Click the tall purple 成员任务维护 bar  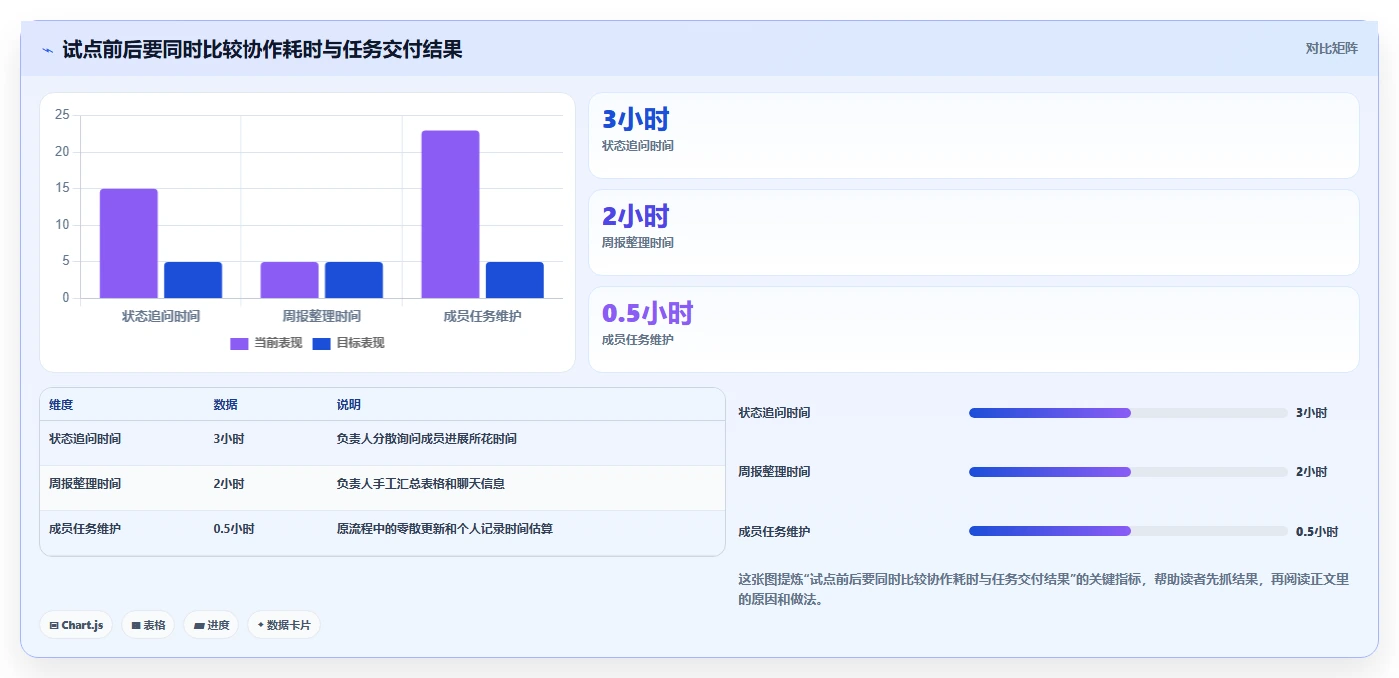pos(450,214)
